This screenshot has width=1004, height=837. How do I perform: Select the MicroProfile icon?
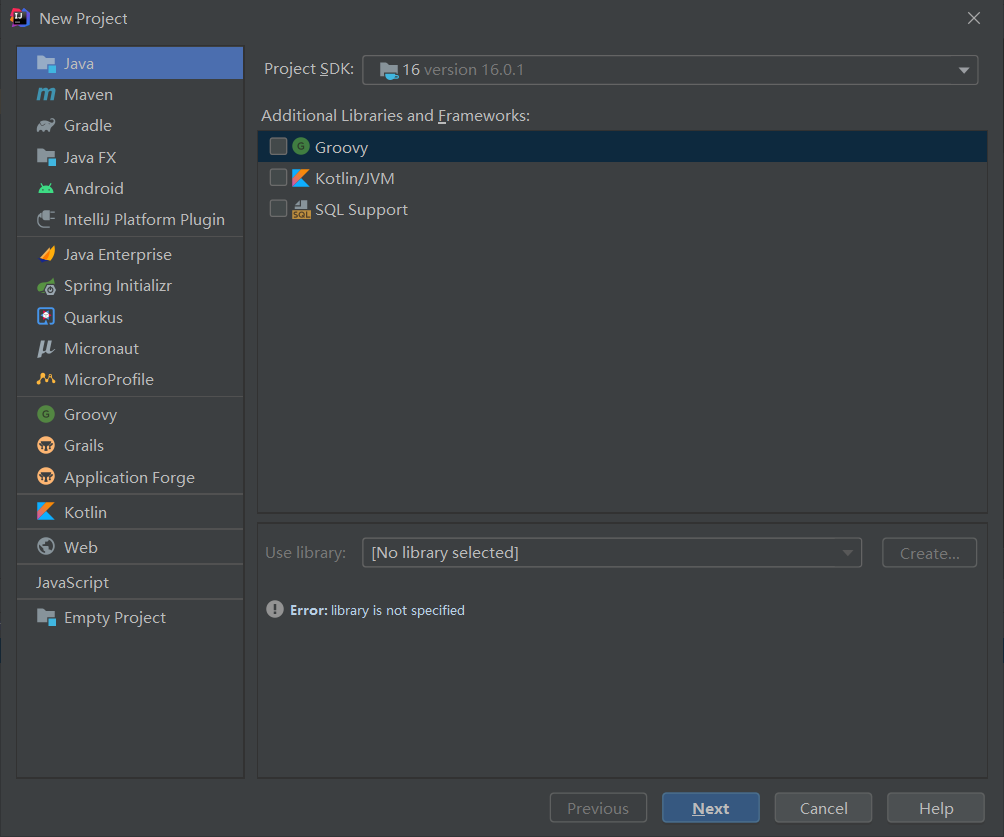coord(46,379)
